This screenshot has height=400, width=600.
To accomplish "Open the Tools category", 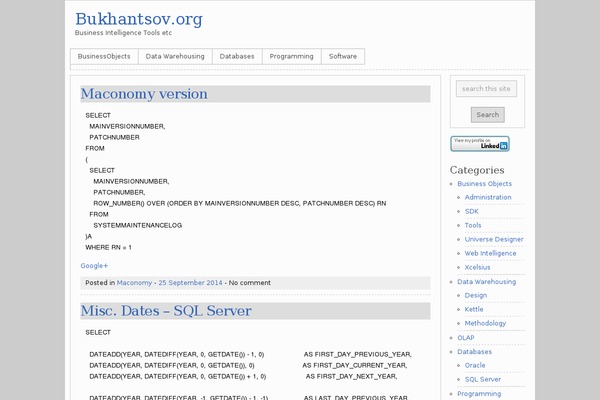I will [x=473, y=225].
